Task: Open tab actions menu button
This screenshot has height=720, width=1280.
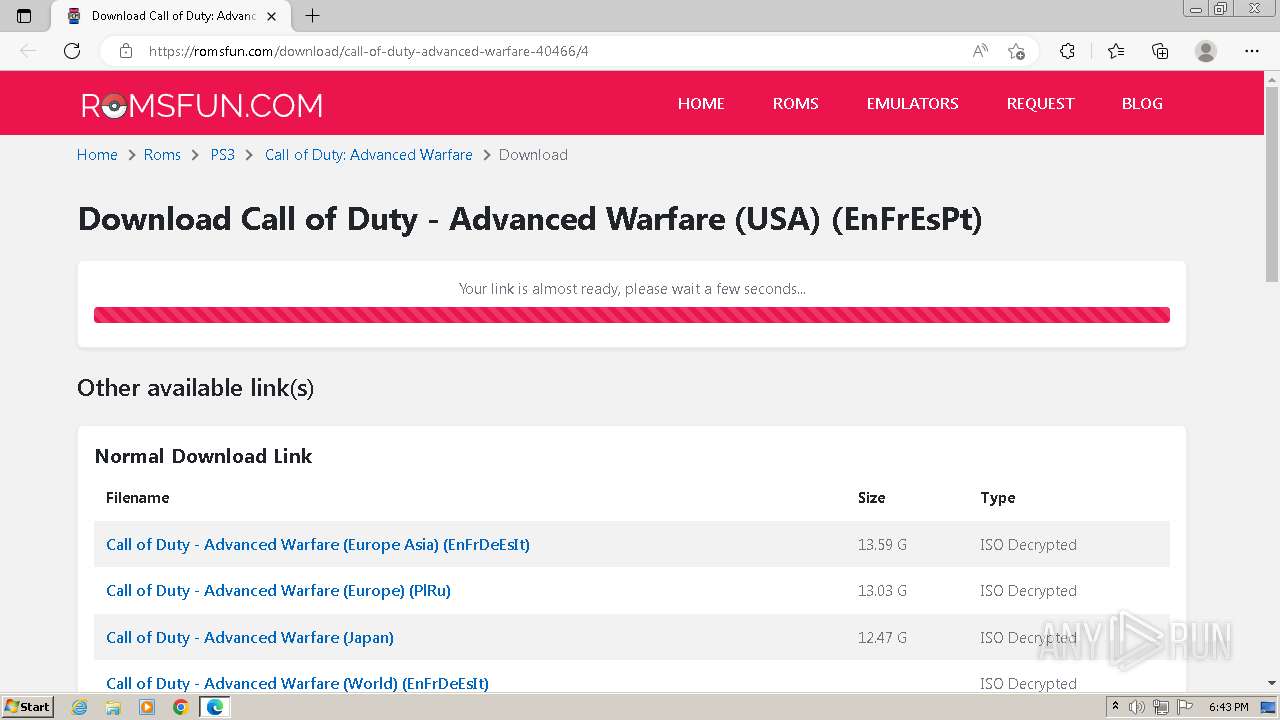Action: [24, 16]
